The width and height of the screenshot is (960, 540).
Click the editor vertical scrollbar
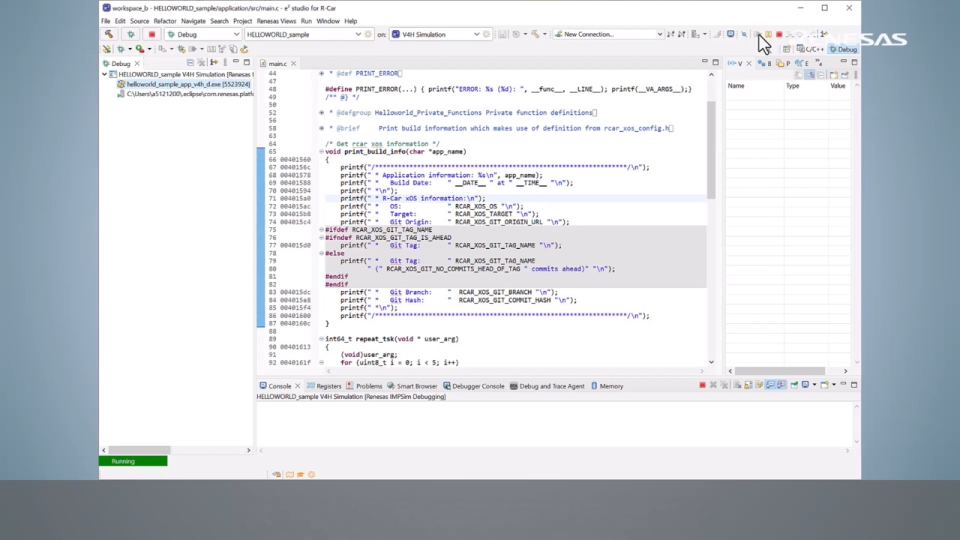pos(711,150)
